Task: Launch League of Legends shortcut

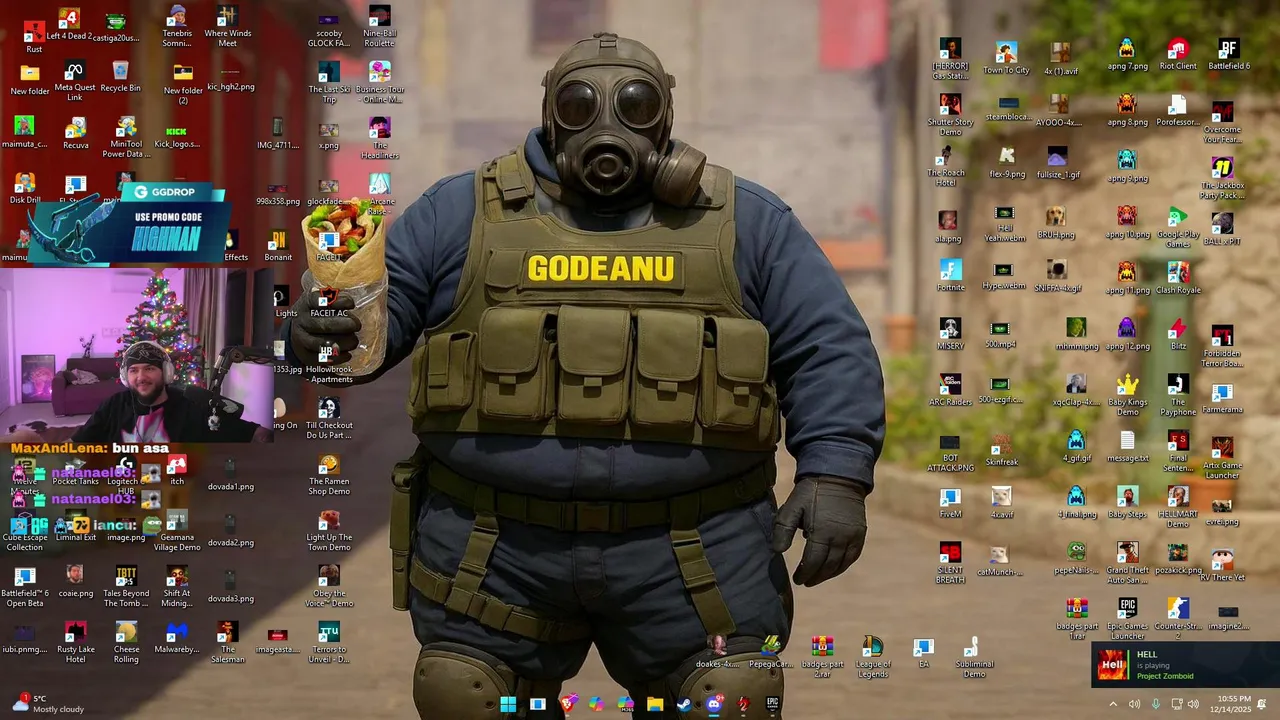Action: (x=872, y=658)
